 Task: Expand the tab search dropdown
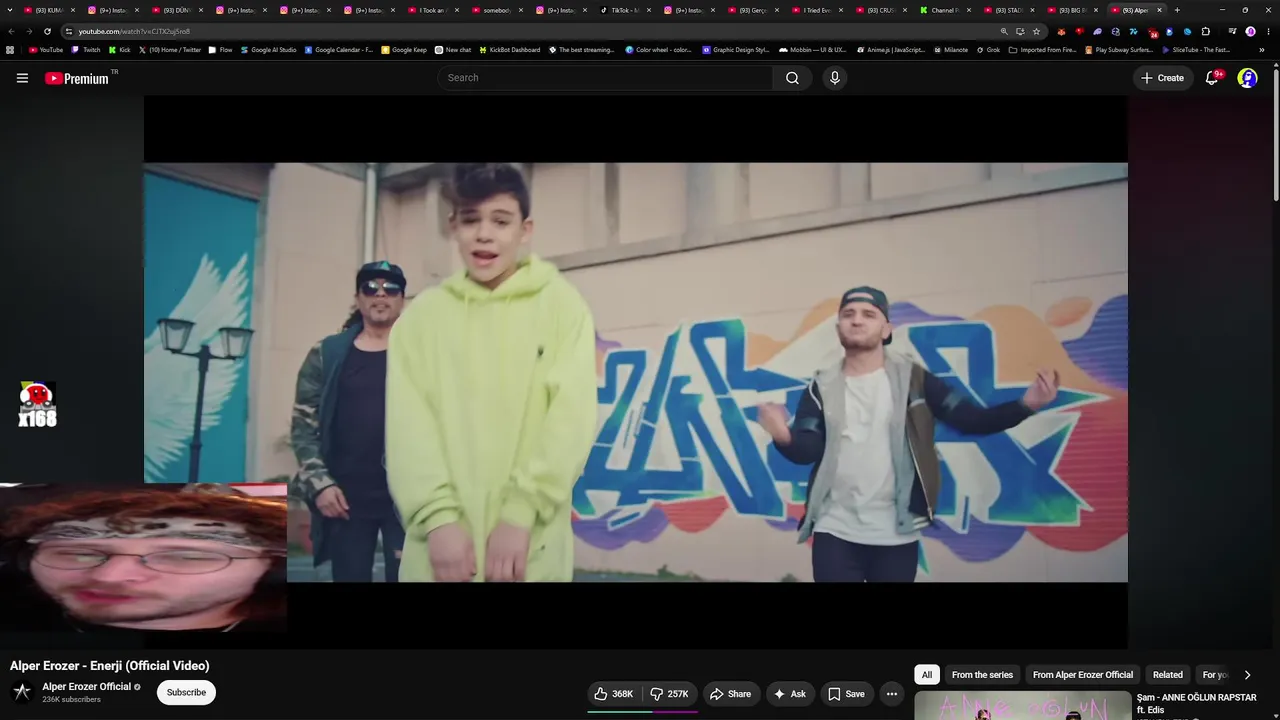click(x=11, y=10)
